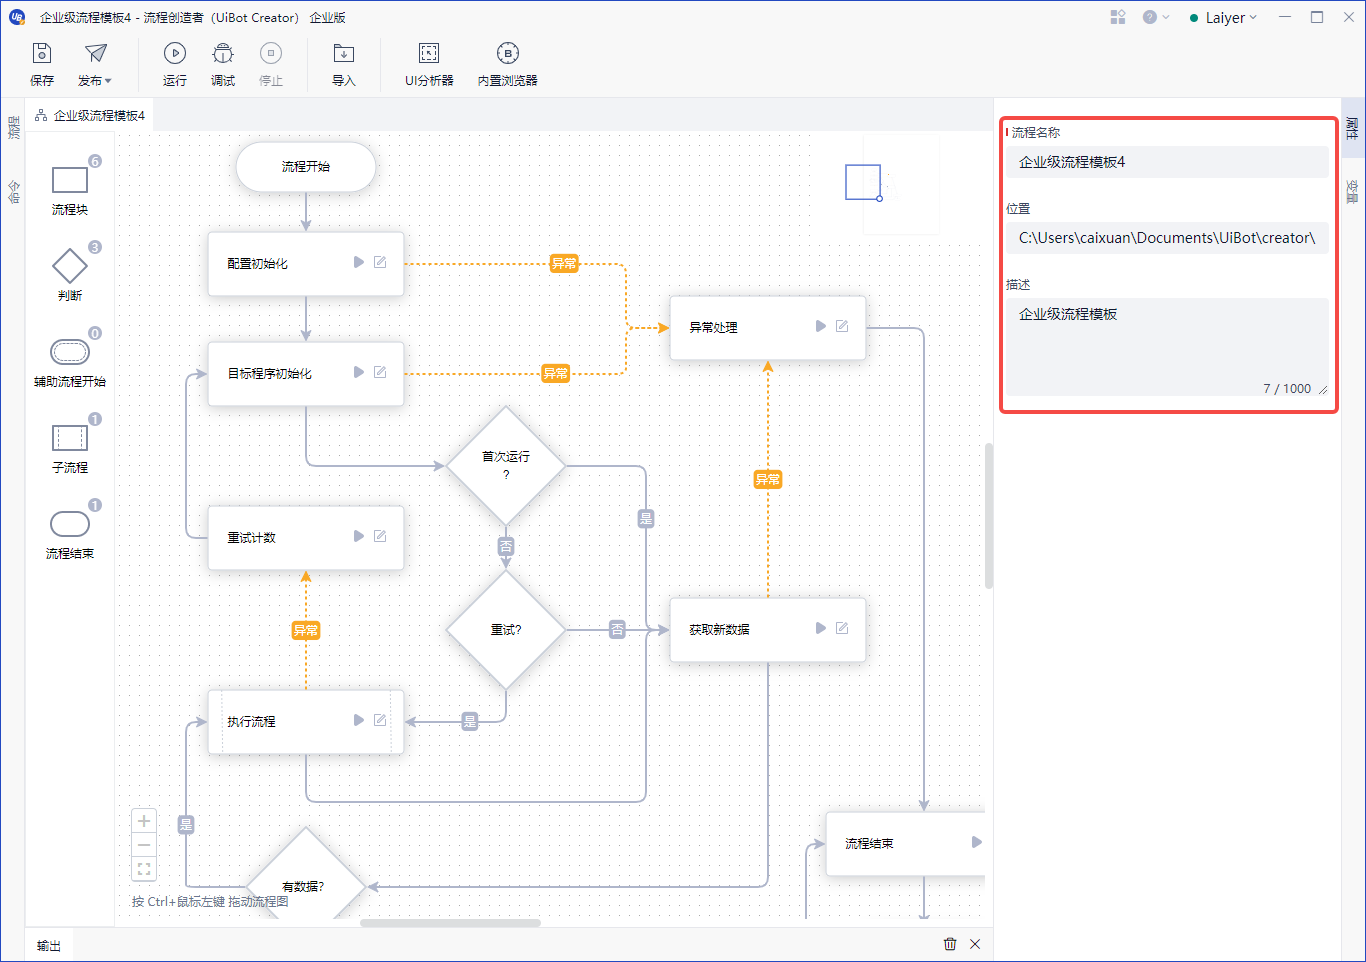Open the 属性 properties side tab
Image resolution: width=1366 pixels, height=962 pixels.
click(x=1352, y=127)
